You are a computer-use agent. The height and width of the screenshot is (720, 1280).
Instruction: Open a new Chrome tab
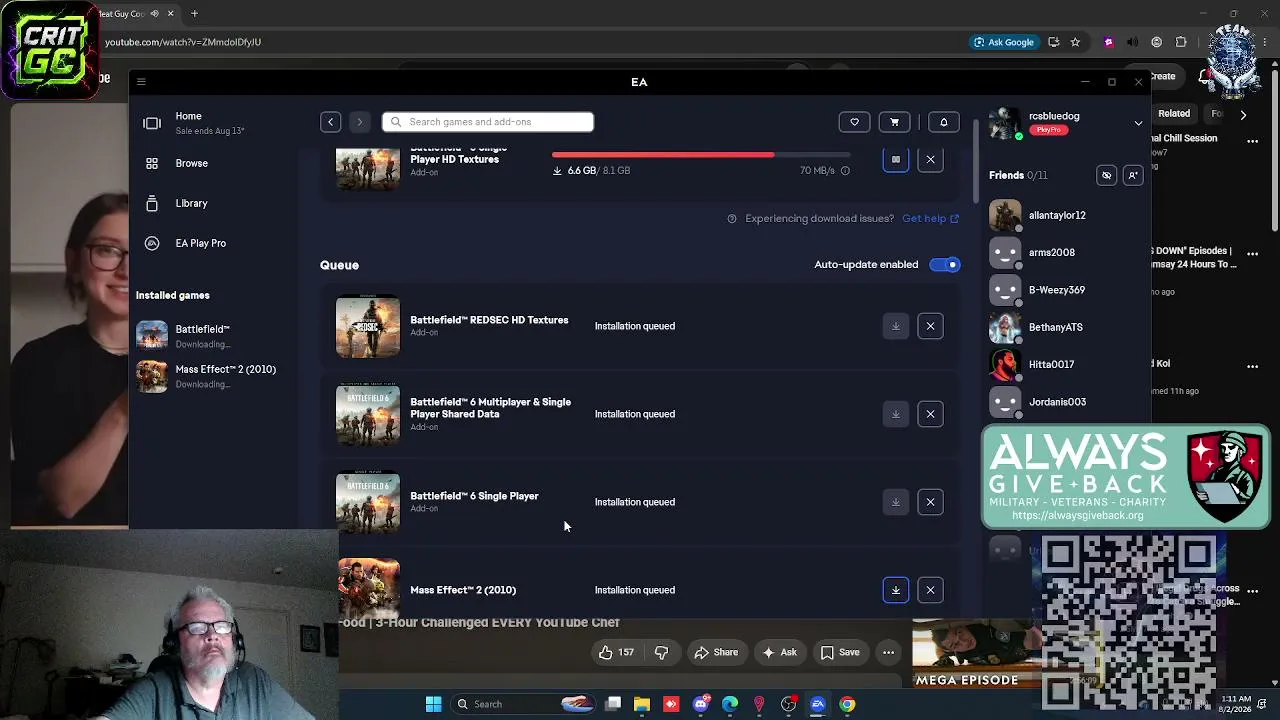point(194,14)
